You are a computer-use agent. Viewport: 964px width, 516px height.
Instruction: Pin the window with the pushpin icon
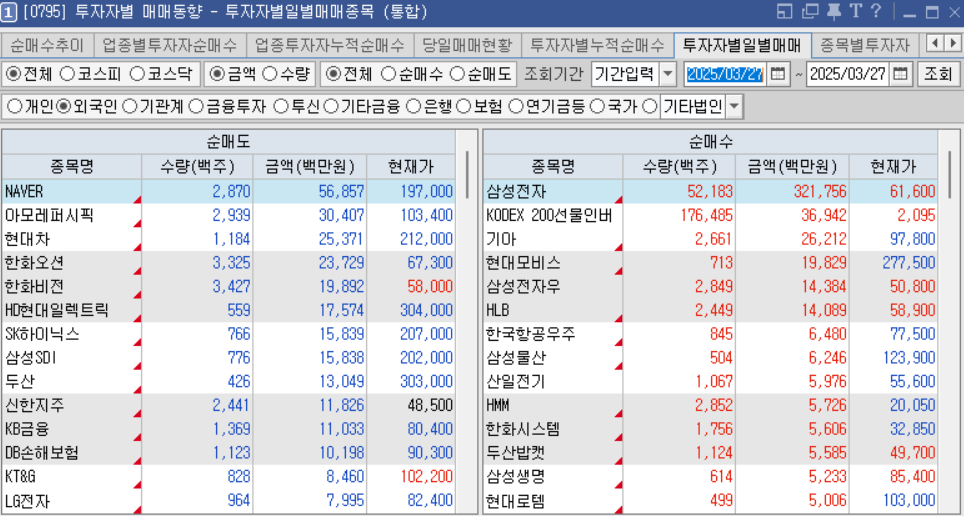tap(834, 11)
